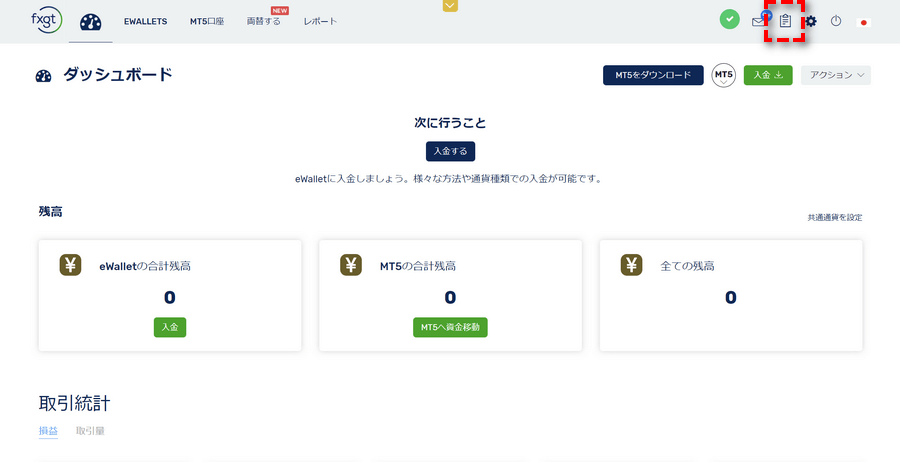Click the ダッシュボード heading gauge icon
Viewport: 900px width, 462px height.
pos(44,76)
